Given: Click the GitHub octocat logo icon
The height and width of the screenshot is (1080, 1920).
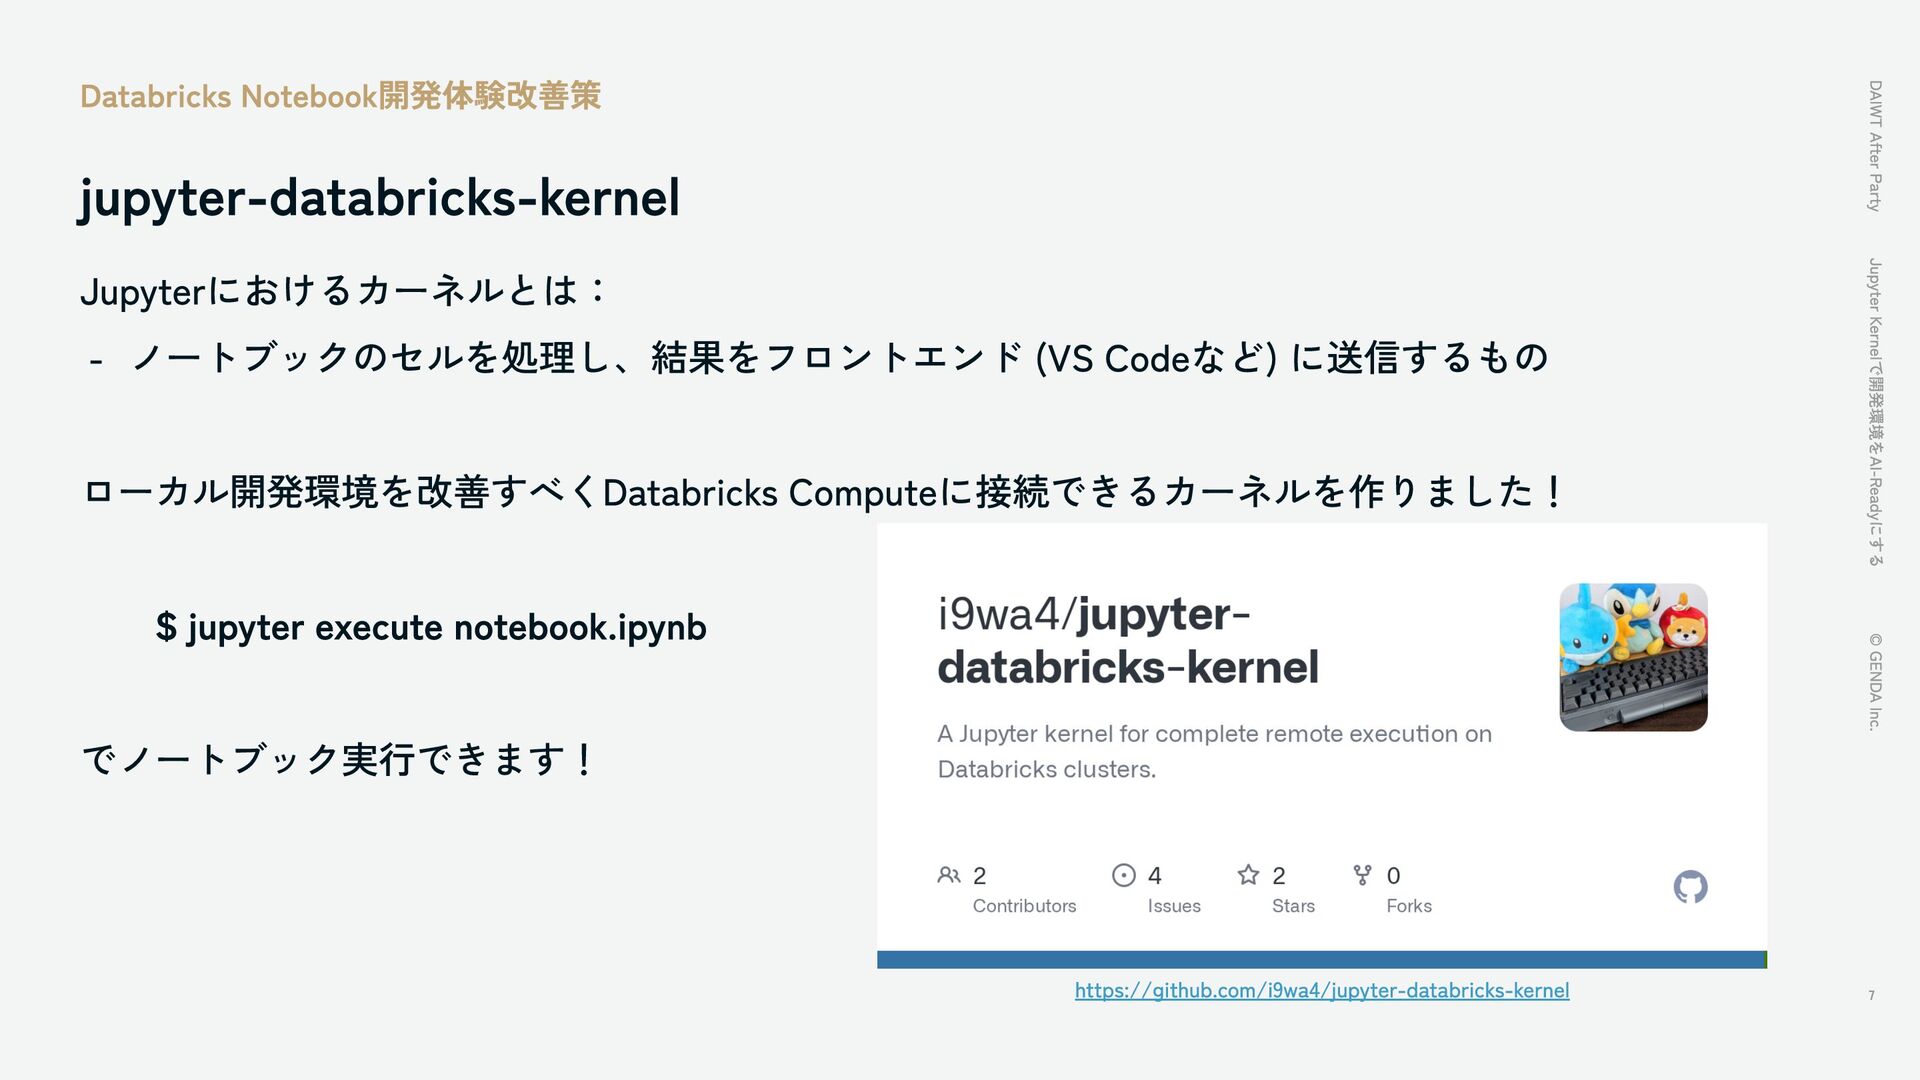Looking at the screenshot, I should pyautogui.click(x=1690, y=887).
